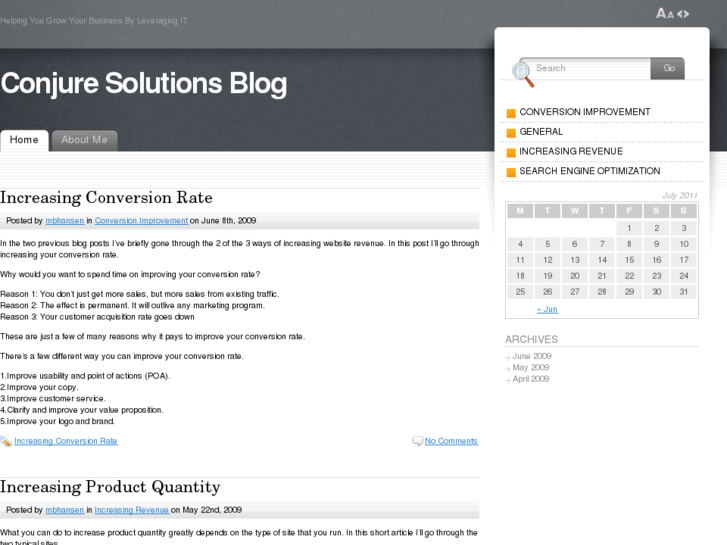Click the line '4.Clarify and improve your value proposition.'

pyautogui.click(x=82, y=410)
